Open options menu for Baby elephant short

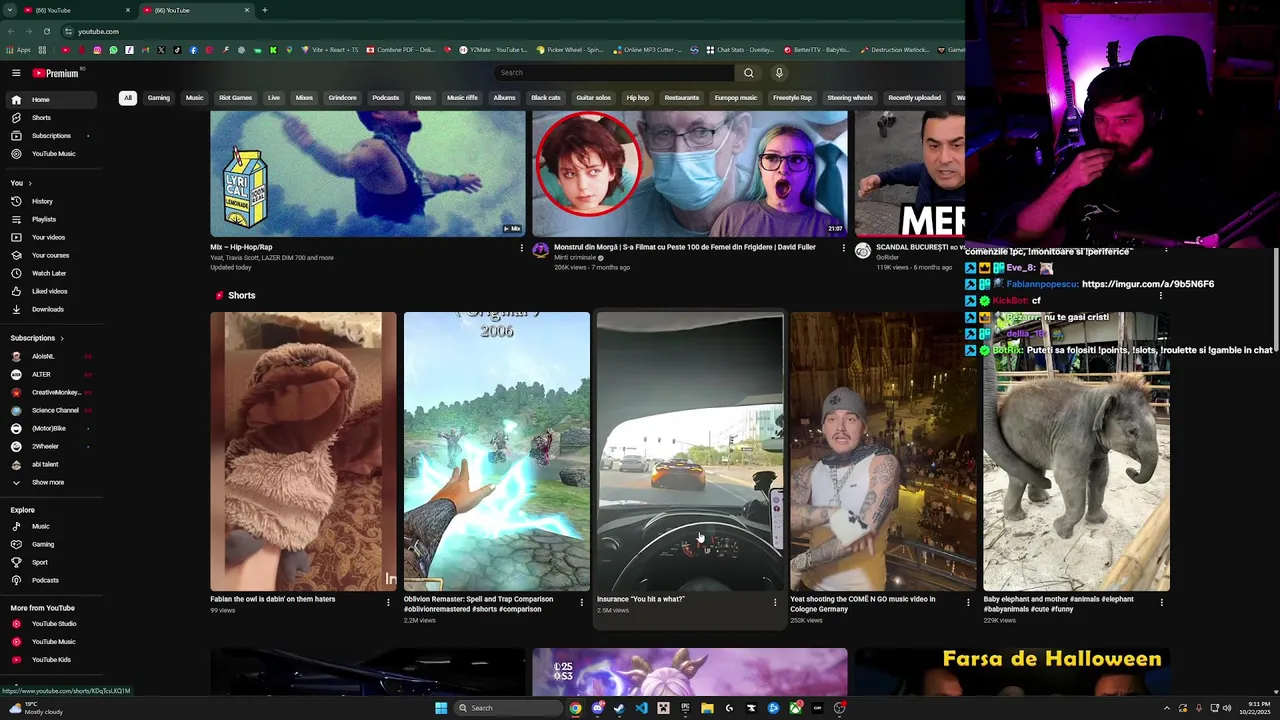(x=1161, y=602)
